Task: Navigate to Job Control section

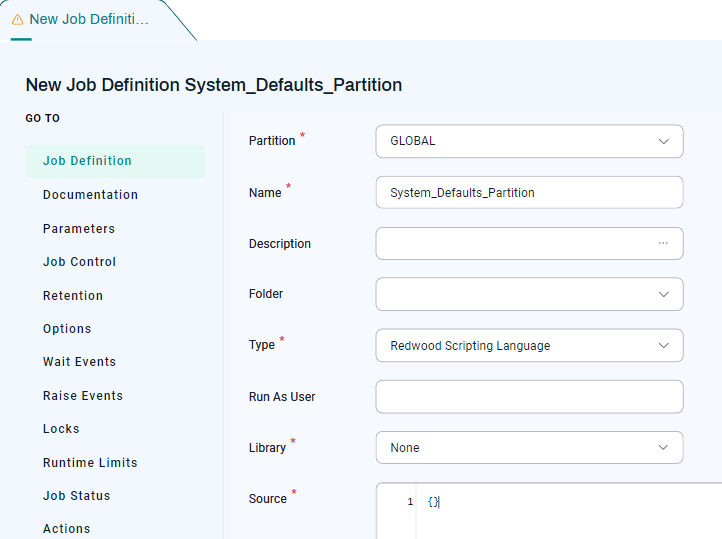Action: pos(79,262)
